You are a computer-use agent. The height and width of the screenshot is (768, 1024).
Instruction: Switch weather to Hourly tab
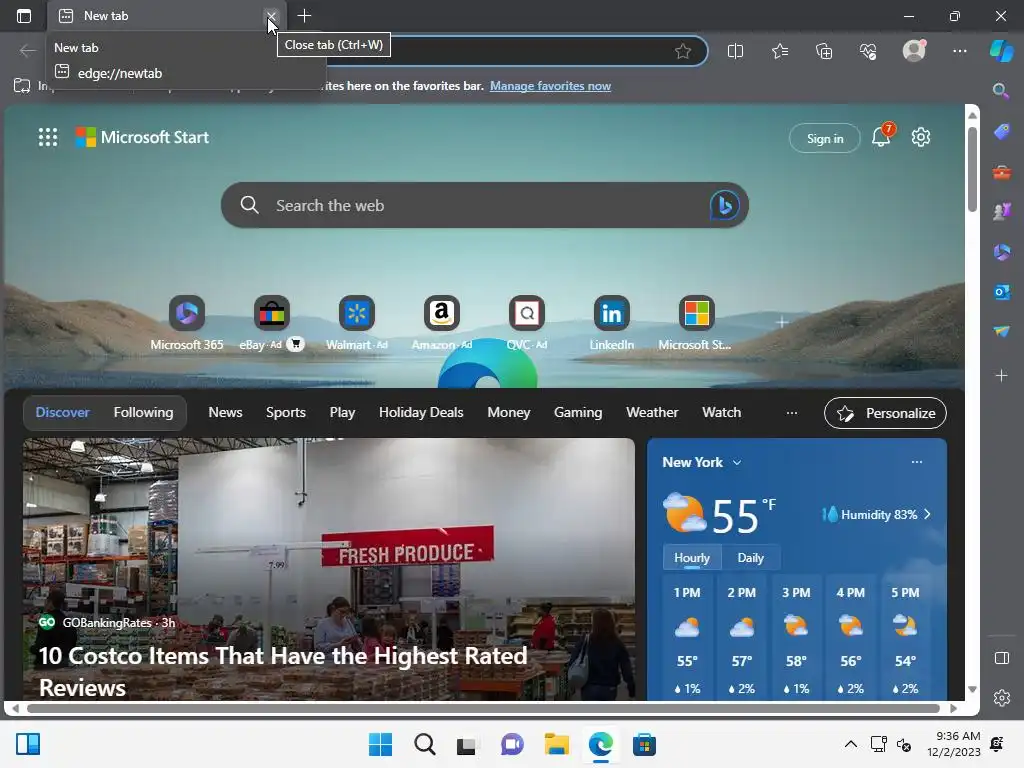click(692, 558)
